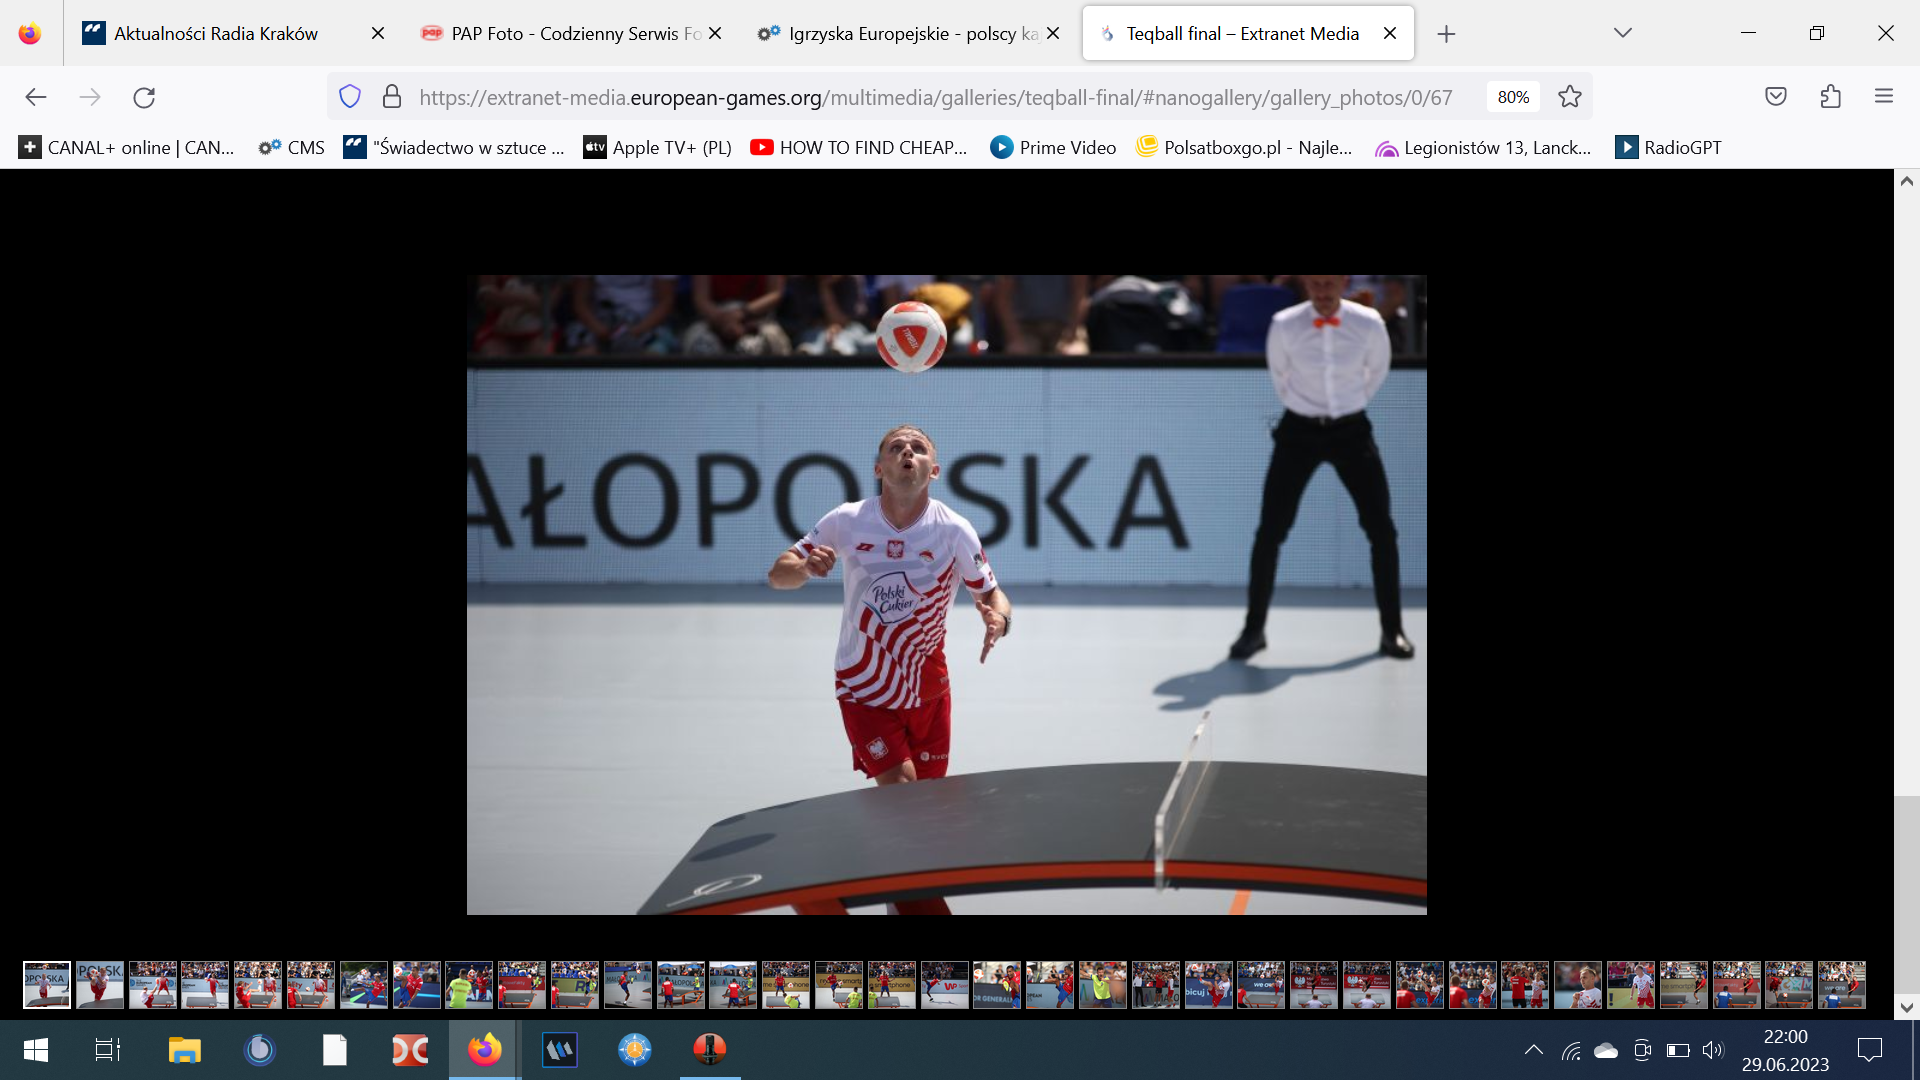Click the page scrollbar down arrow
Image resolution: width=1920 pixels, height=1080 pixels.
(x=1906, y=1007)
